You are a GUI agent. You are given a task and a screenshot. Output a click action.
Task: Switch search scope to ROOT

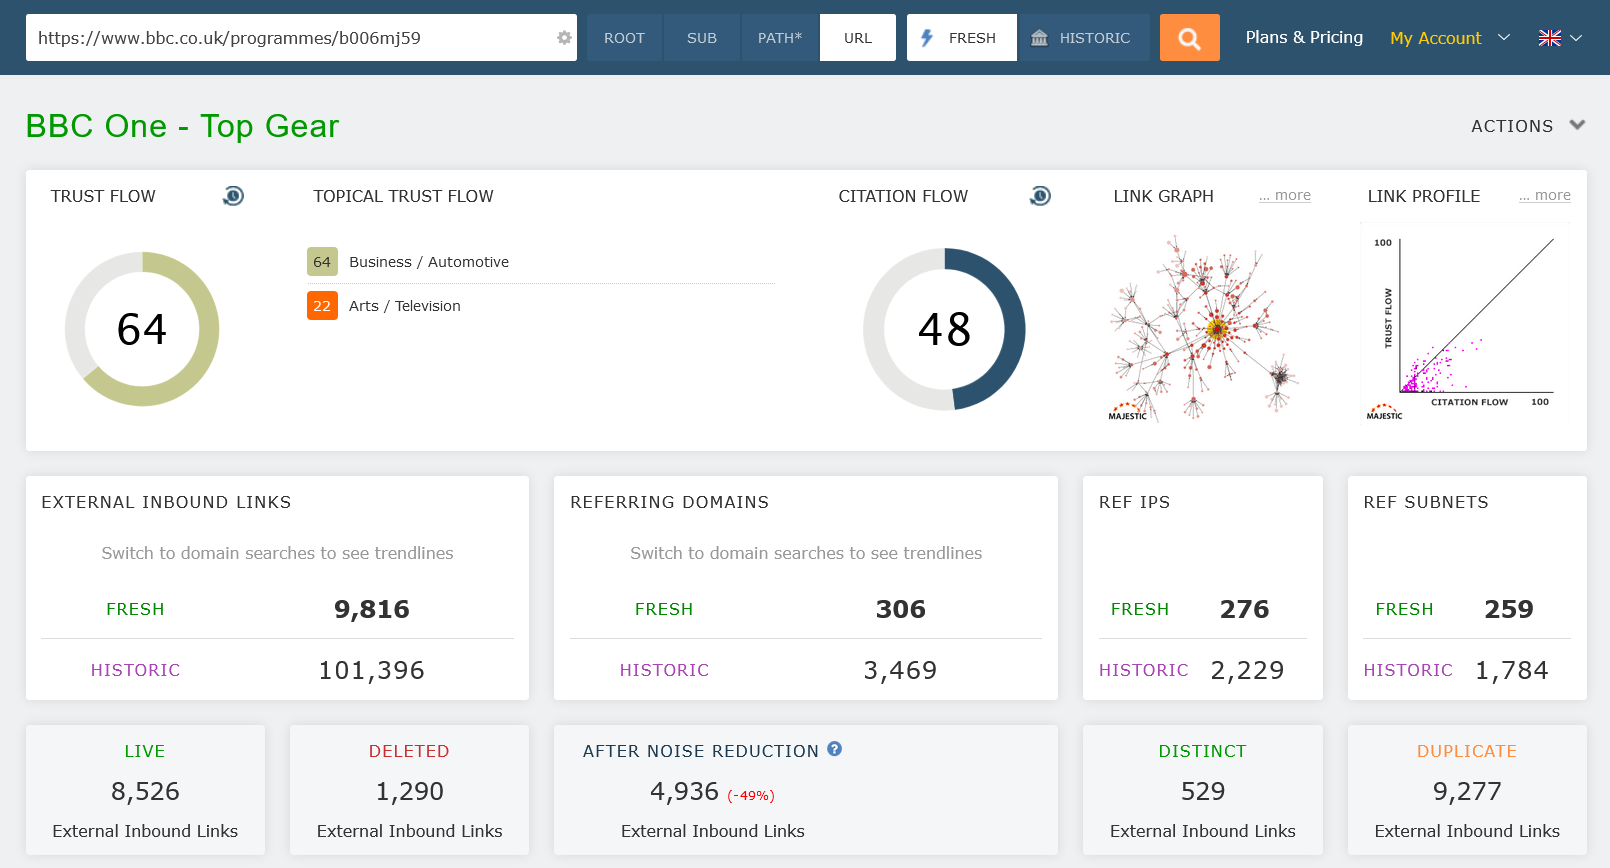(624, 38)
